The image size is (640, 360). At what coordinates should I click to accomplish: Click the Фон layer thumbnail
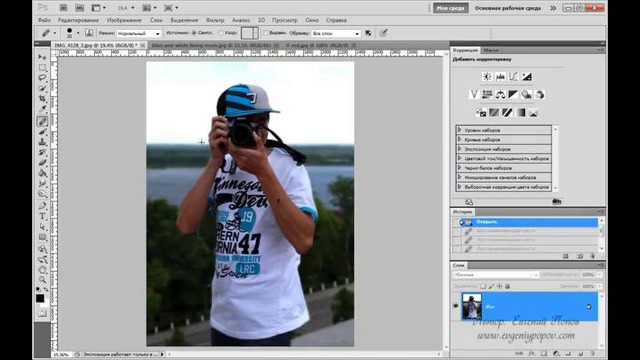[x=471, y=306]
